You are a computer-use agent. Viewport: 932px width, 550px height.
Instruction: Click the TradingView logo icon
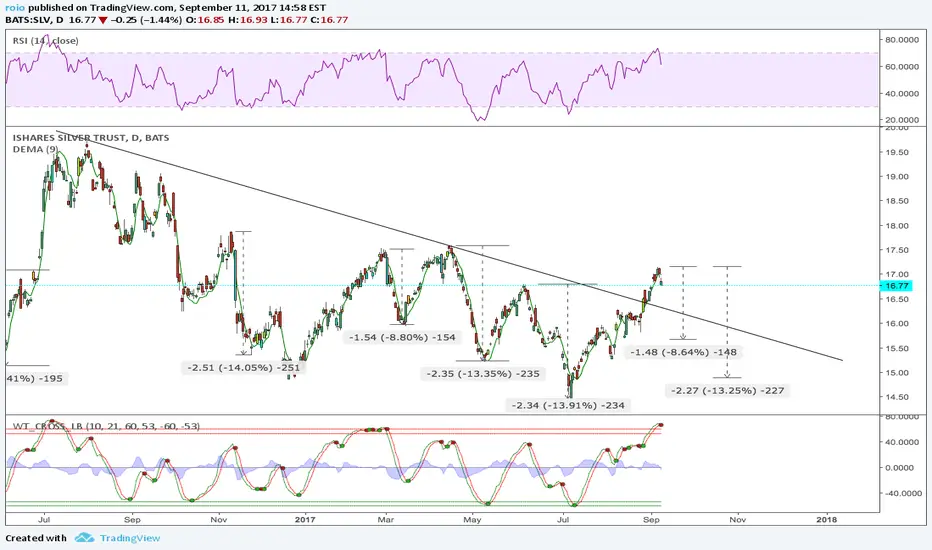coord(84,538)
